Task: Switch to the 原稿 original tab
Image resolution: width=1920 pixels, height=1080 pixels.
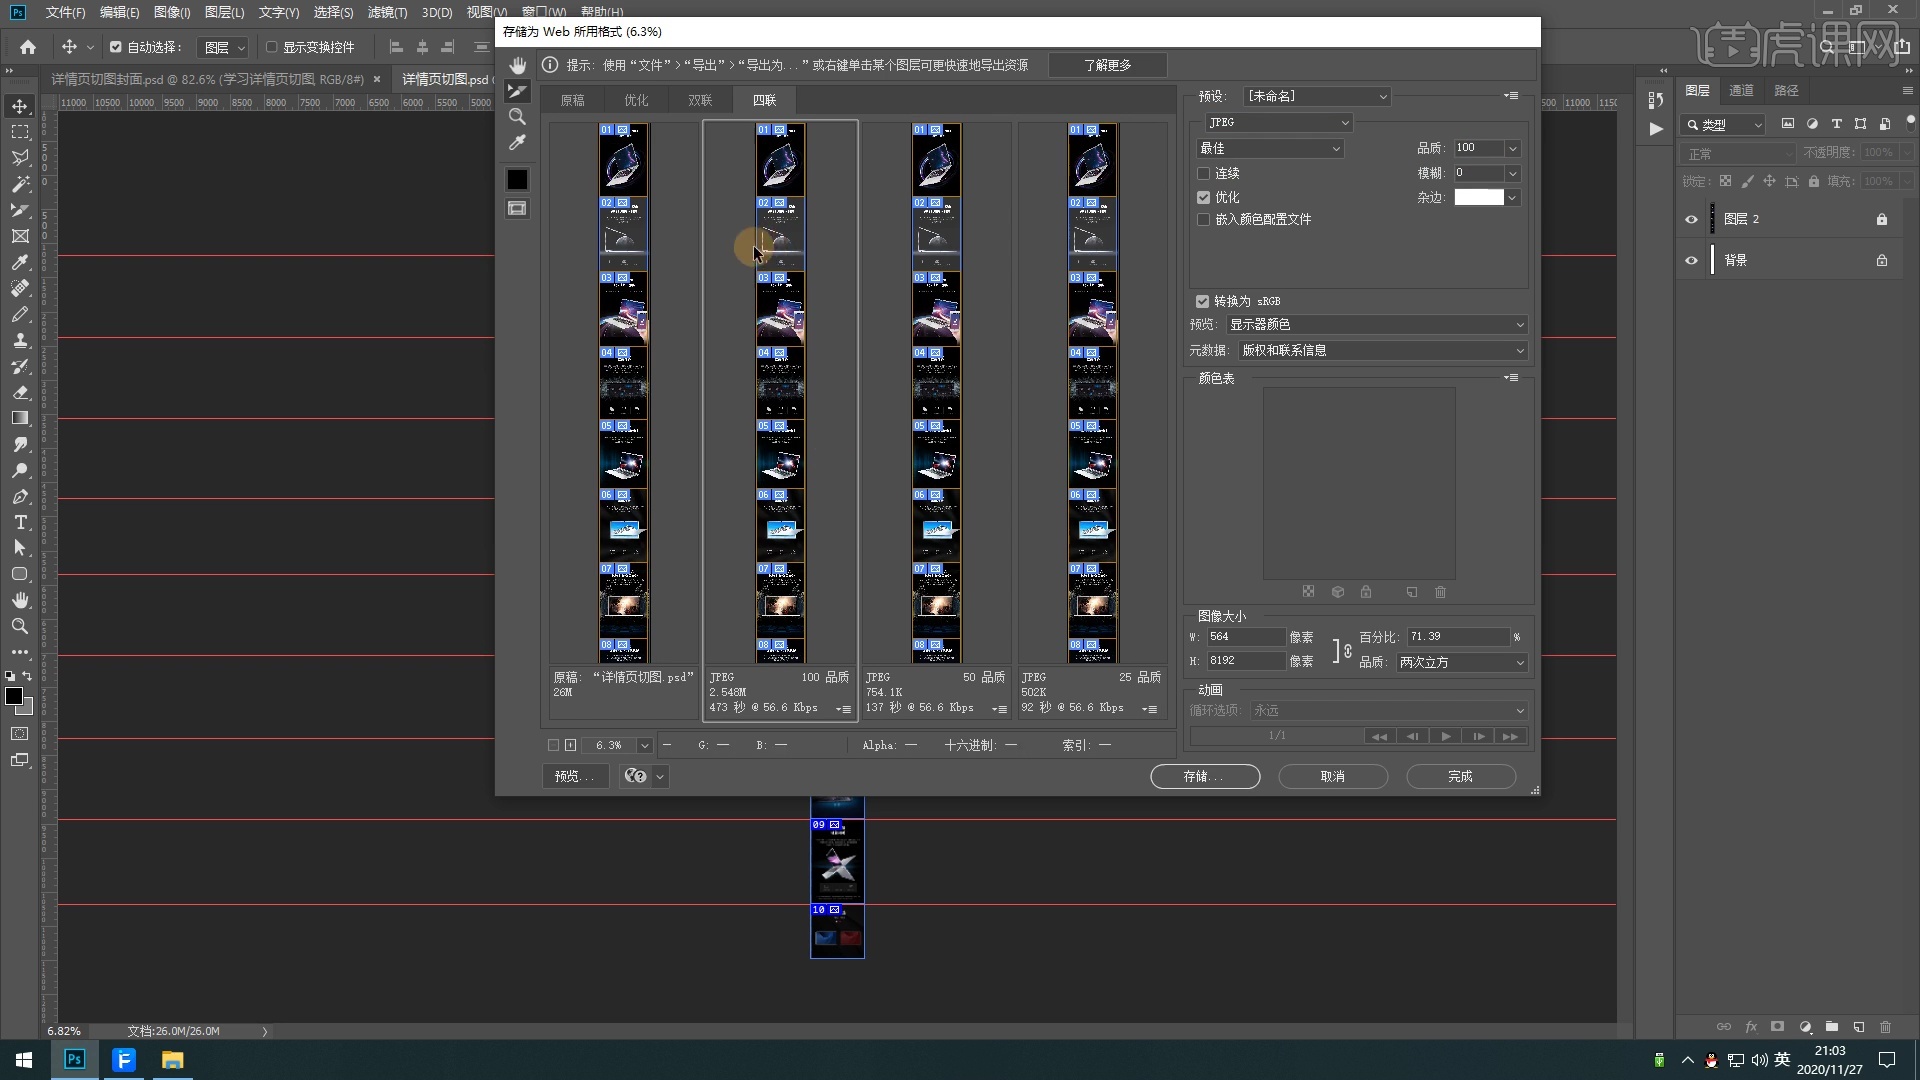Action: (572, 100)
